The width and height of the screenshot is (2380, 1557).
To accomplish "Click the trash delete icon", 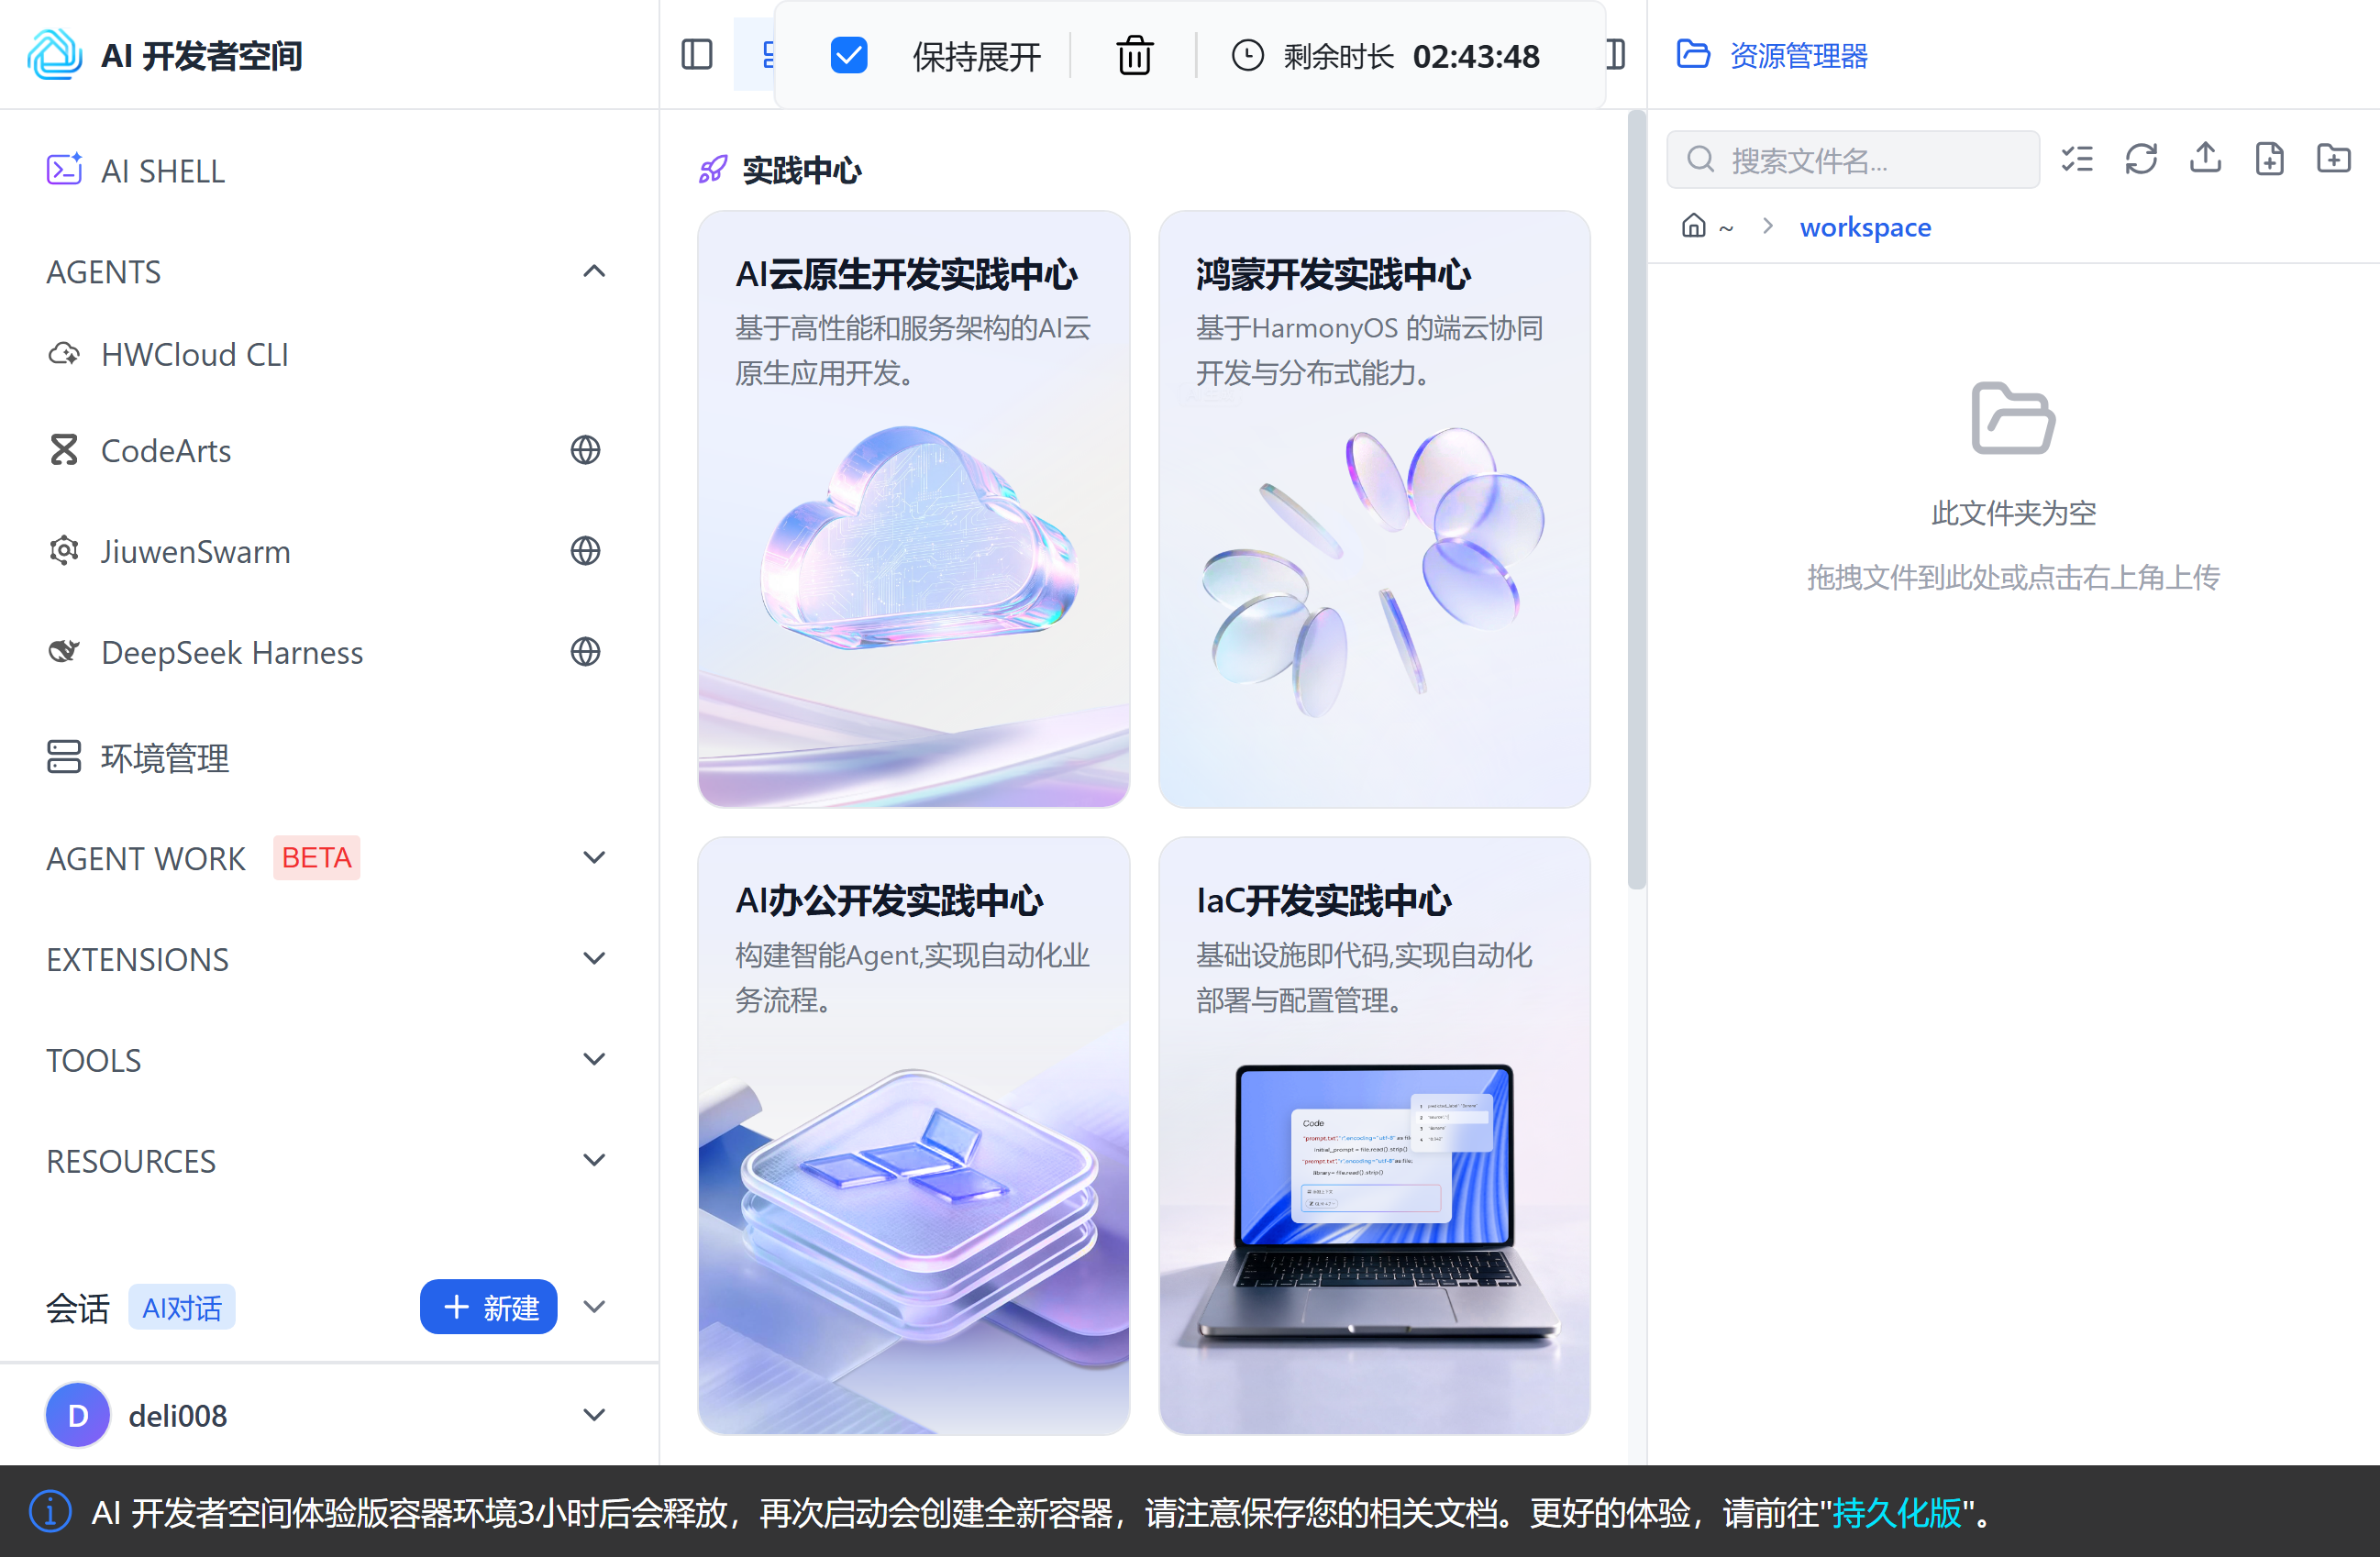I will pyautogui.click(x=1134, y=55).
